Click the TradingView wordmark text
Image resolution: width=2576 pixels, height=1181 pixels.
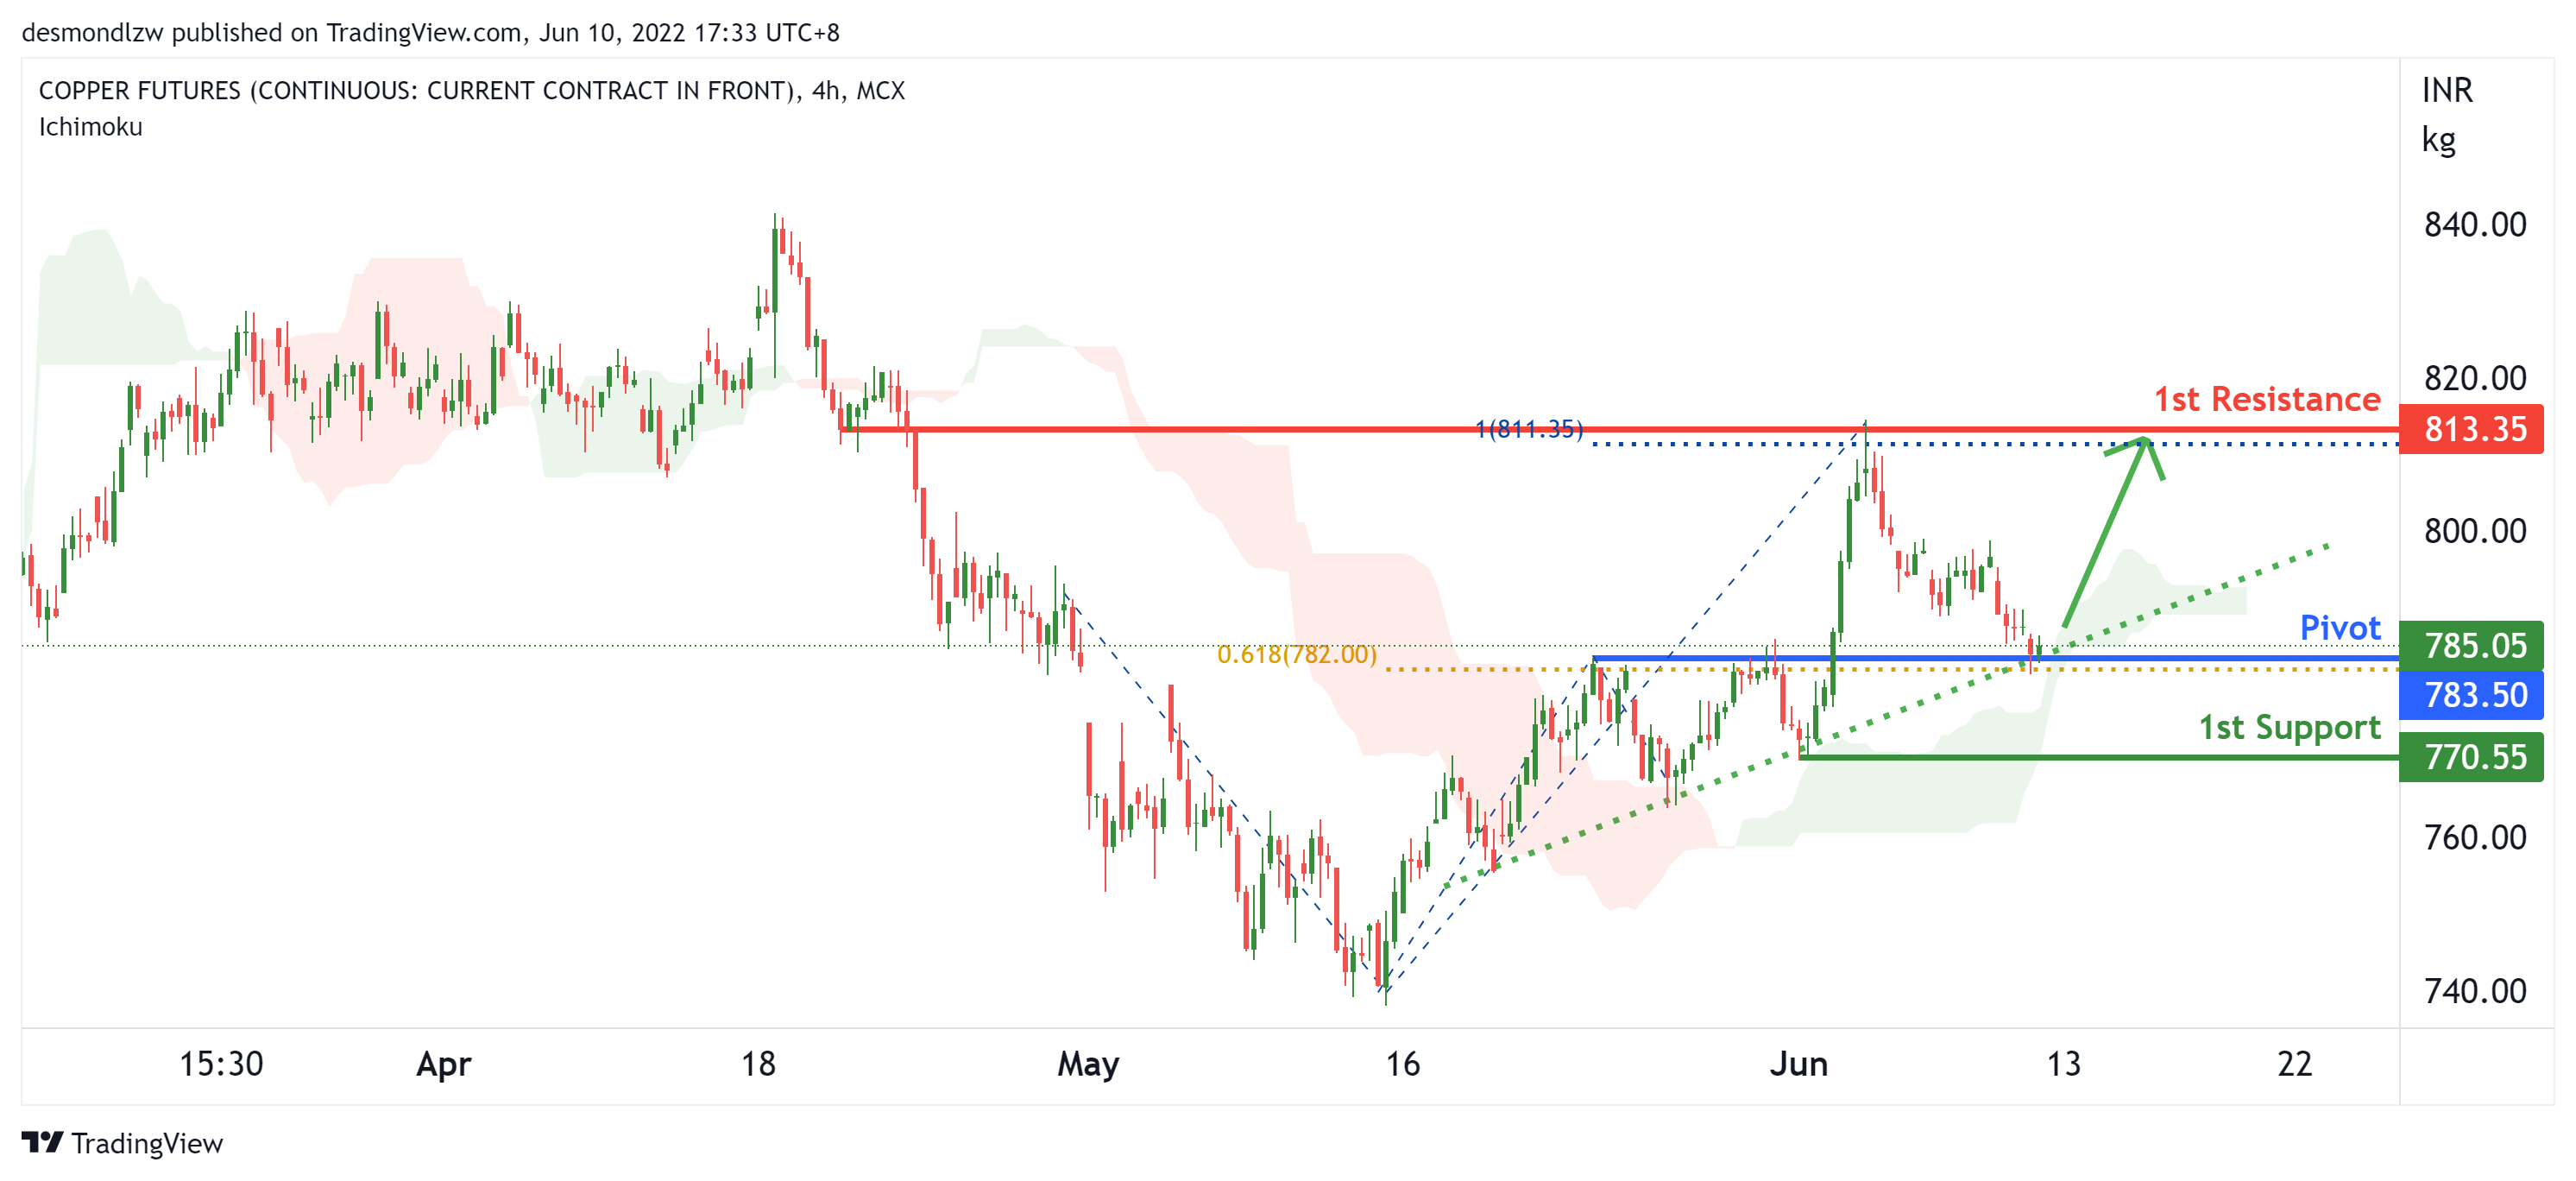147,1143
